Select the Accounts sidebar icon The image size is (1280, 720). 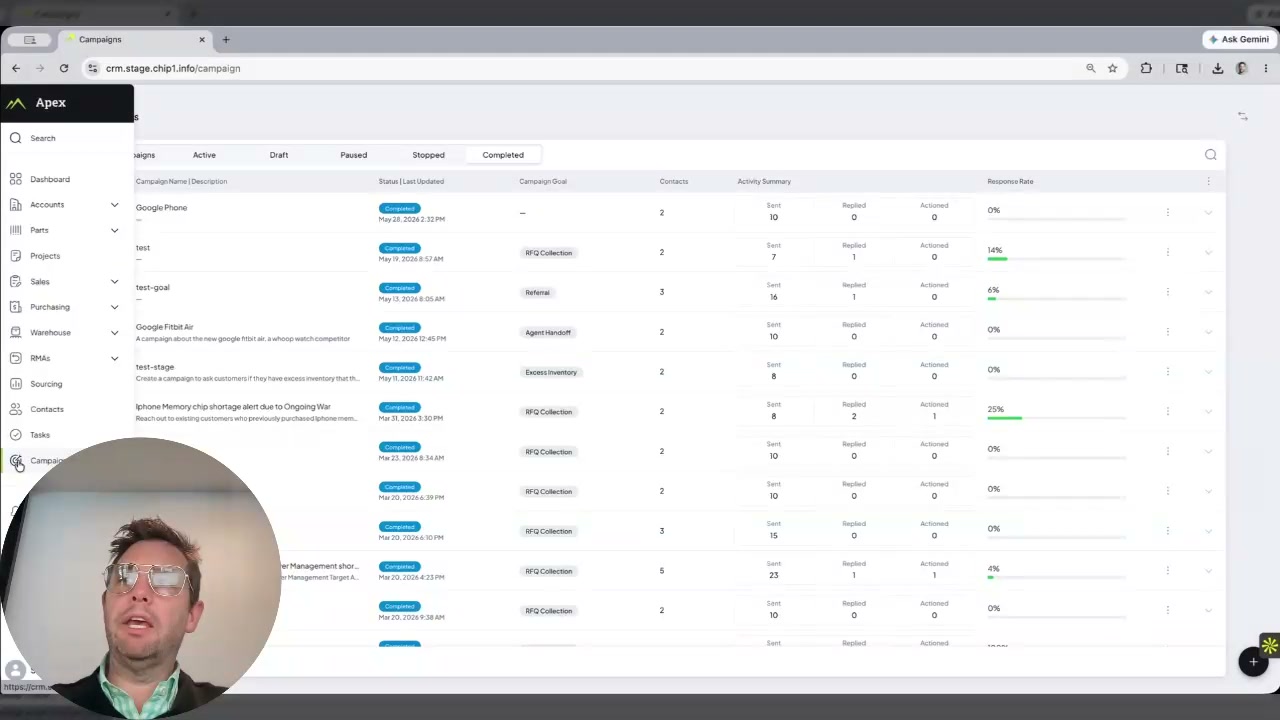point(15,205)
